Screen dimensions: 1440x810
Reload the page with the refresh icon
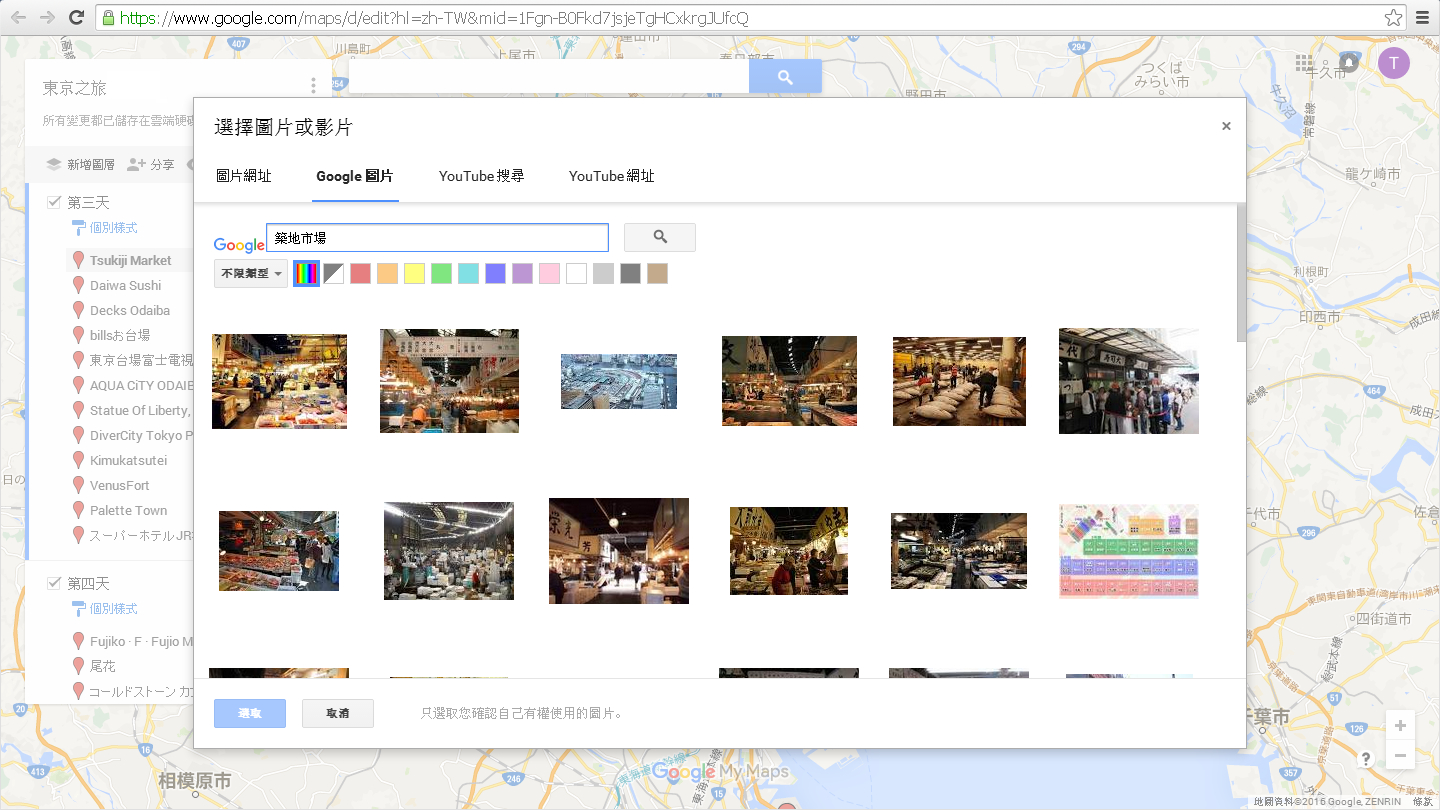(x=76, y=17)
